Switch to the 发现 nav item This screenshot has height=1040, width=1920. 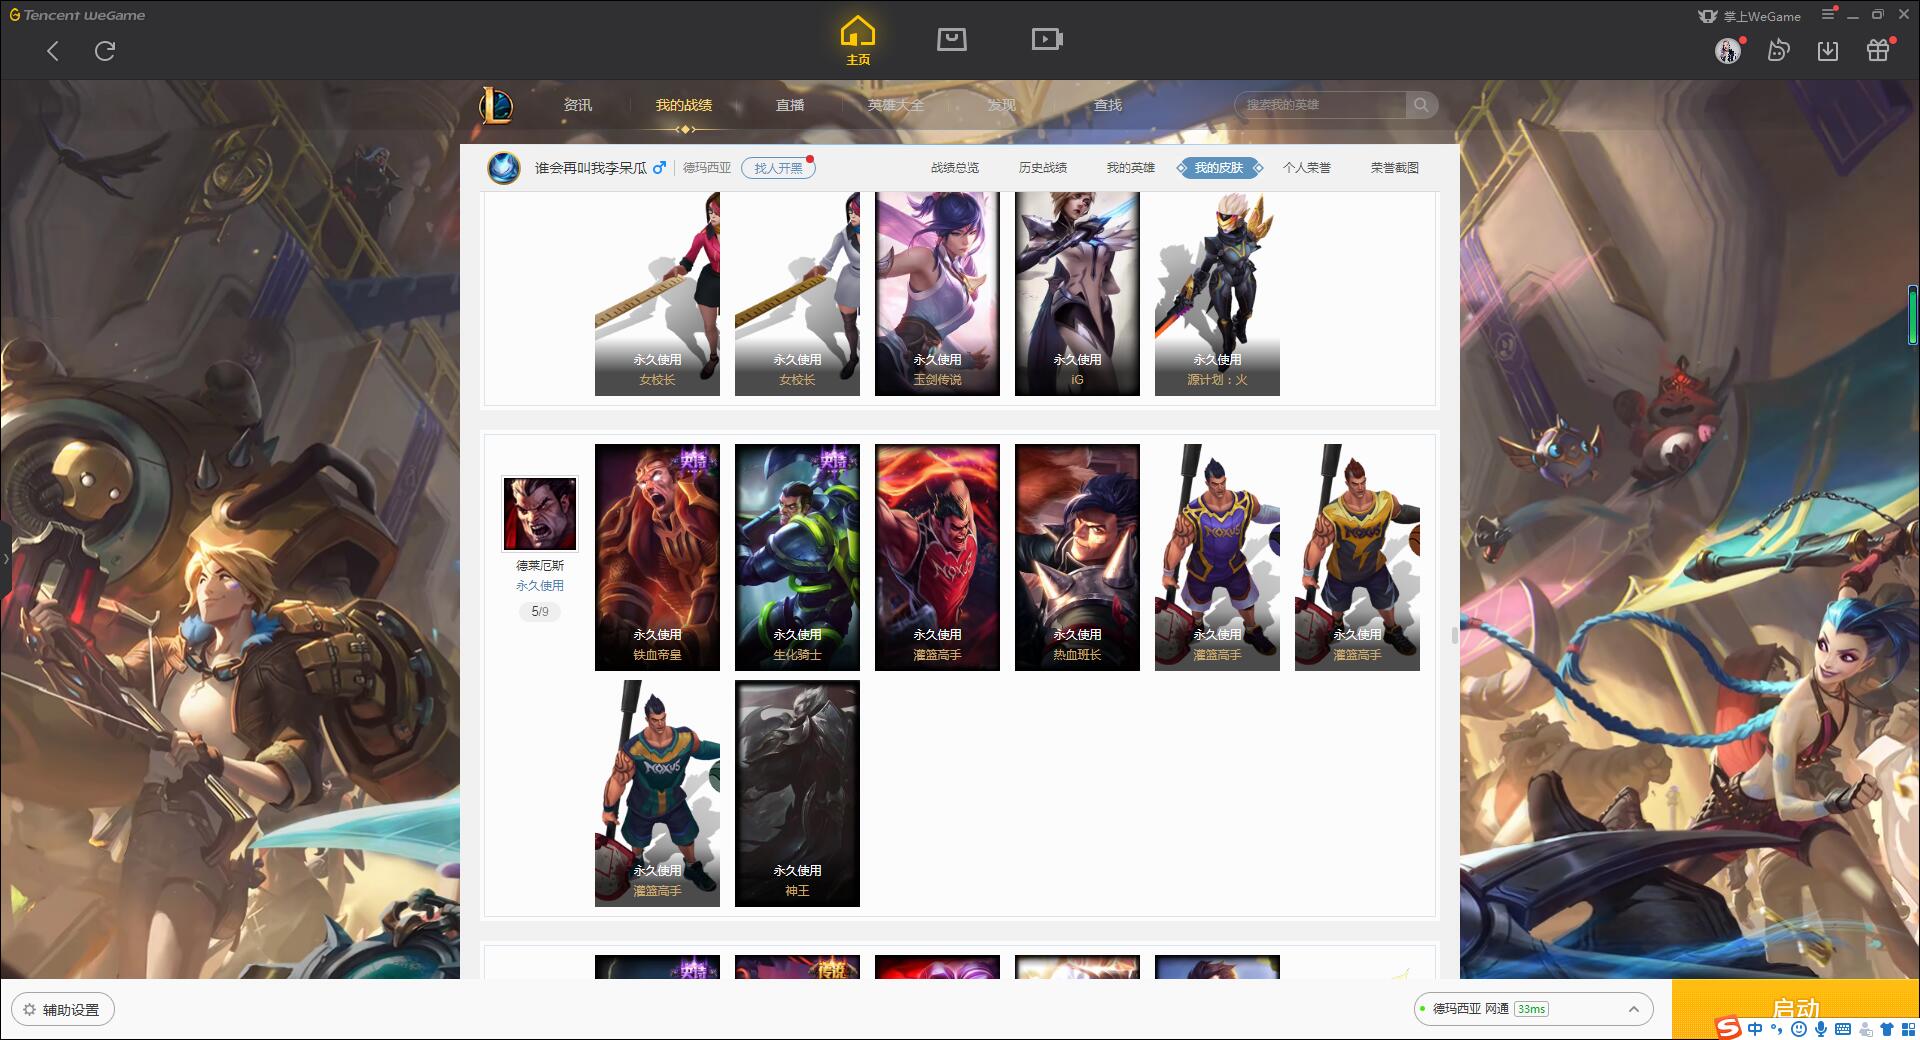[1001, 105]
